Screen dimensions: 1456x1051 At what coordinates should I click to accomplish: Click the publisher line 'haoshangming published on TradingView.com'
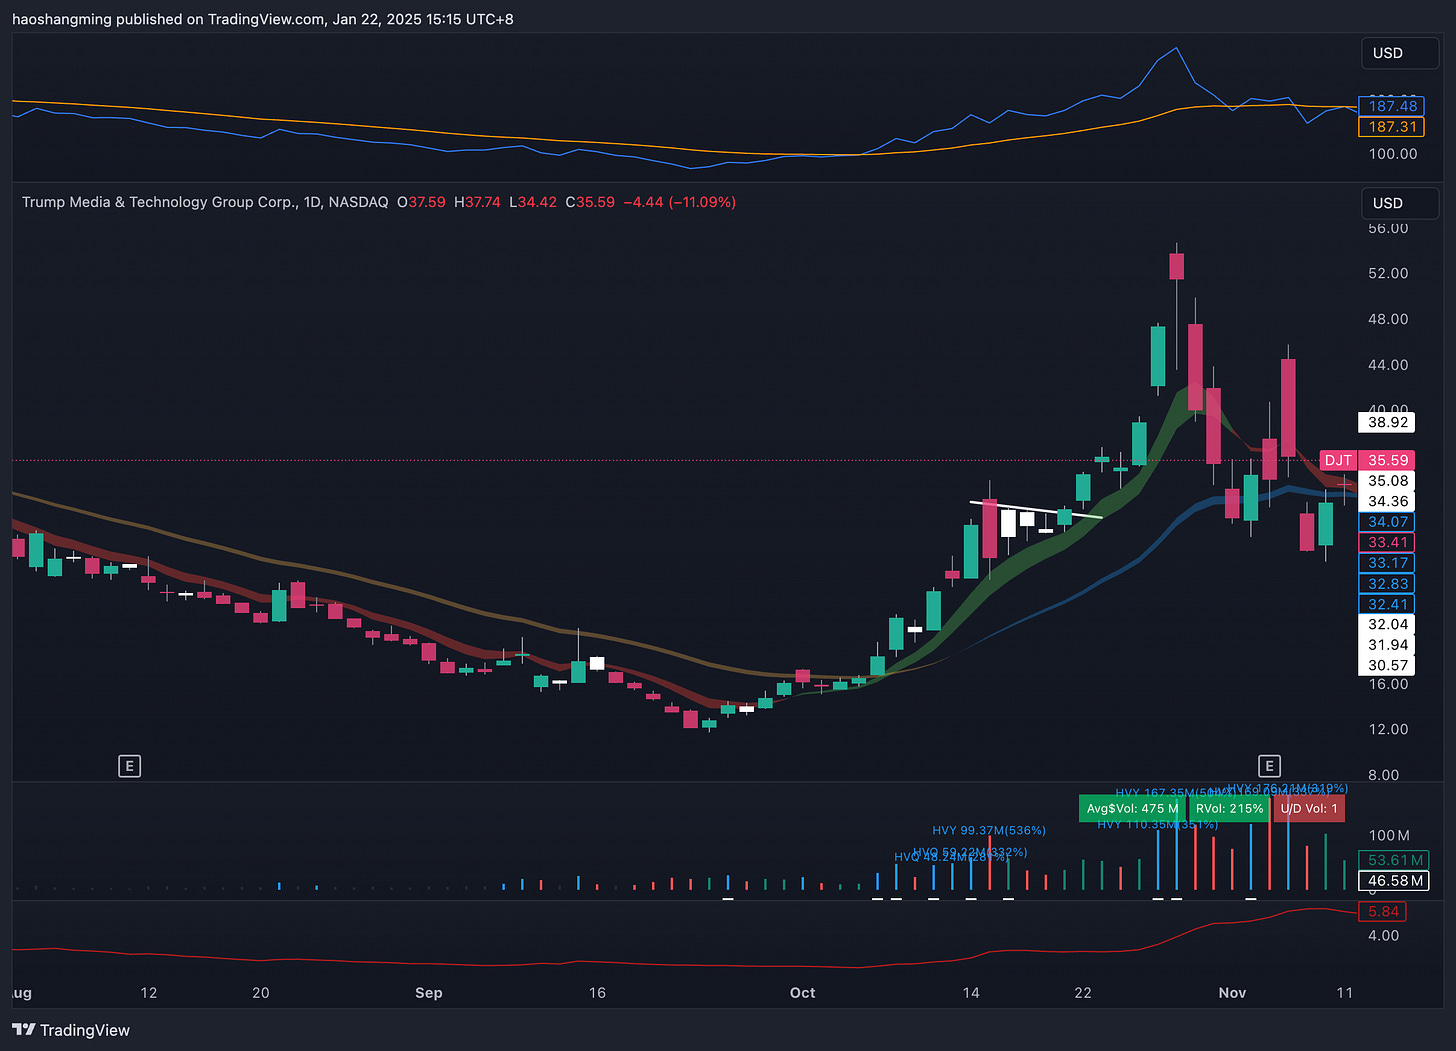click(x=166, y=19)
